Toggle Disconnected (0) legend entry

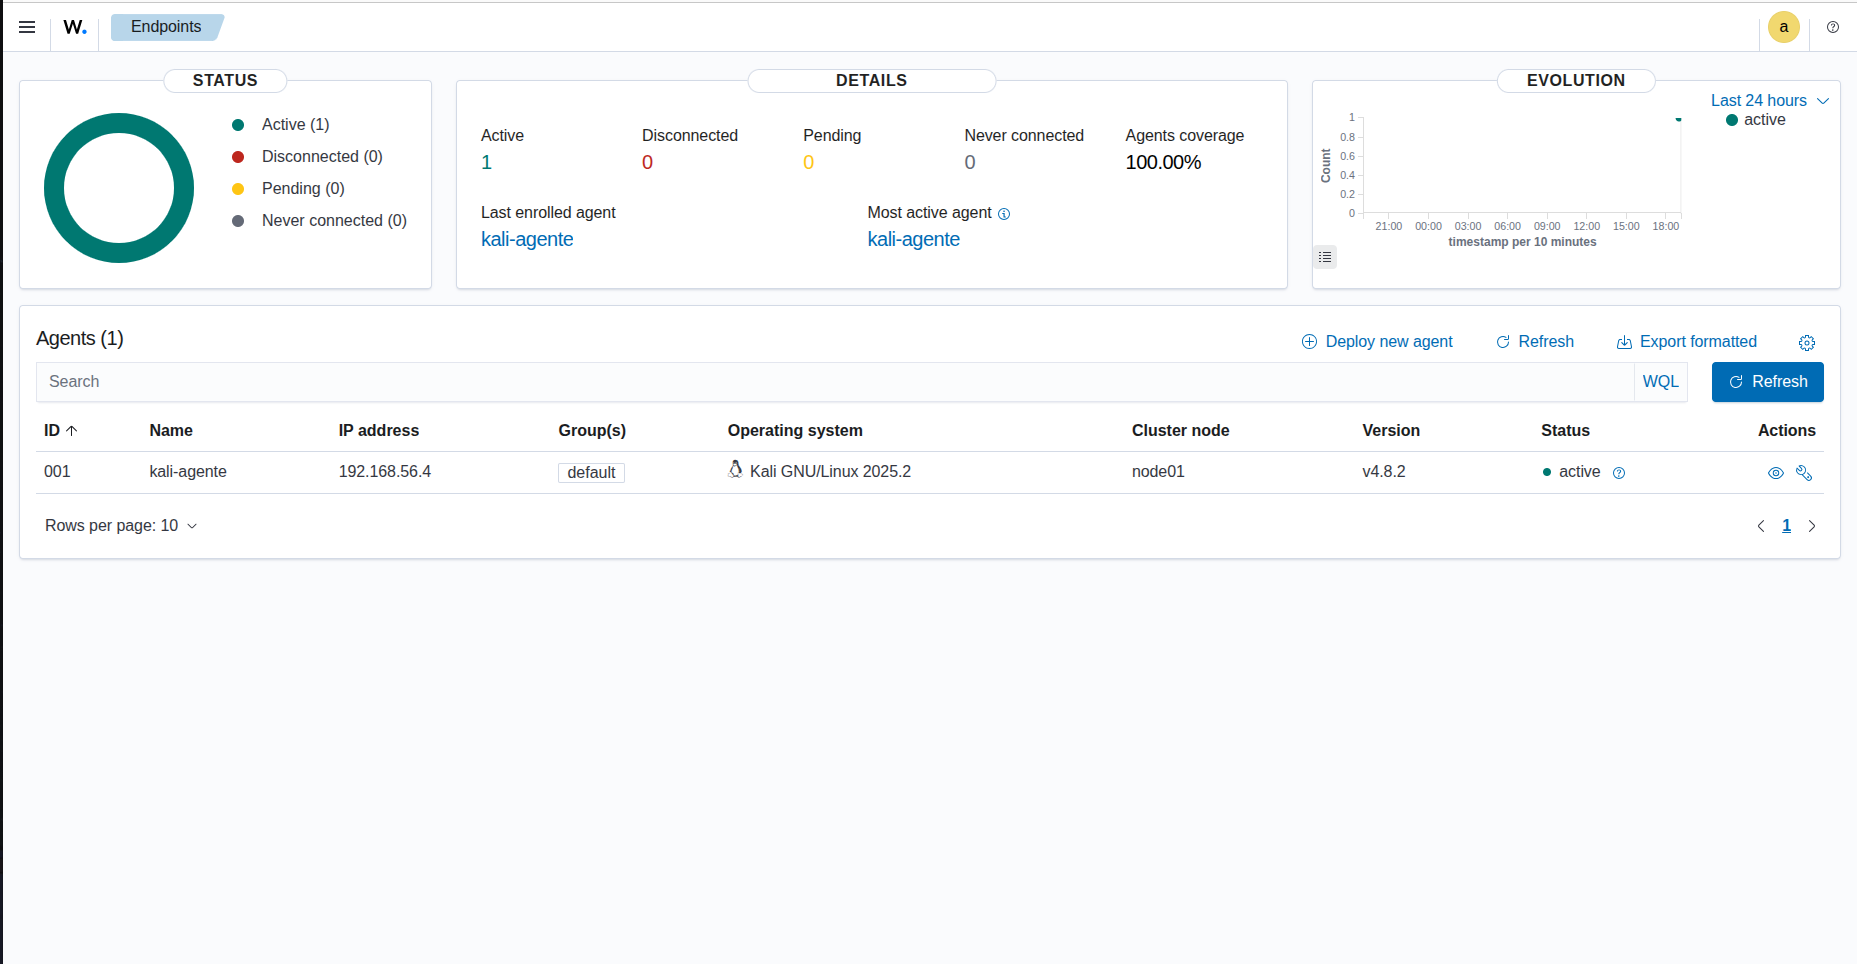307,157
